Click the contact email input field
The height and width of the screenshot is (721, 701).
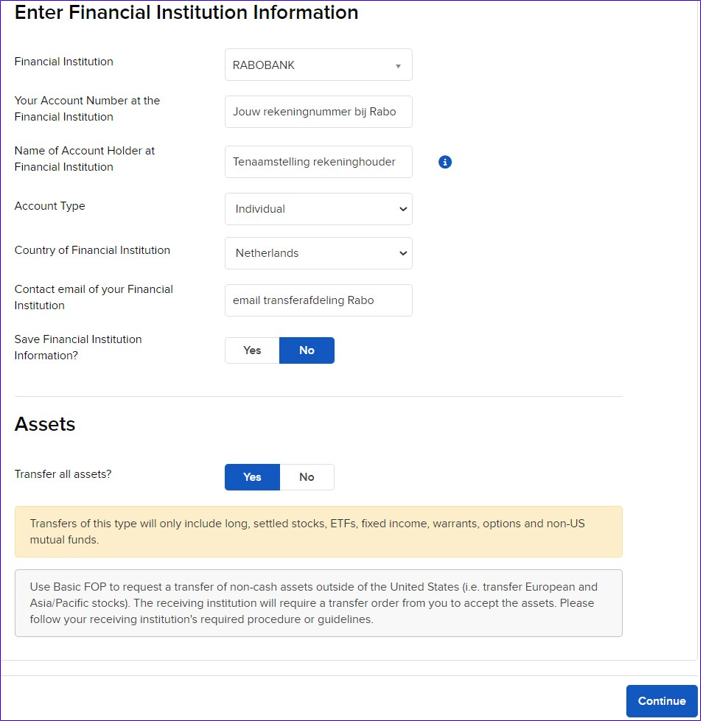point(318,300)
